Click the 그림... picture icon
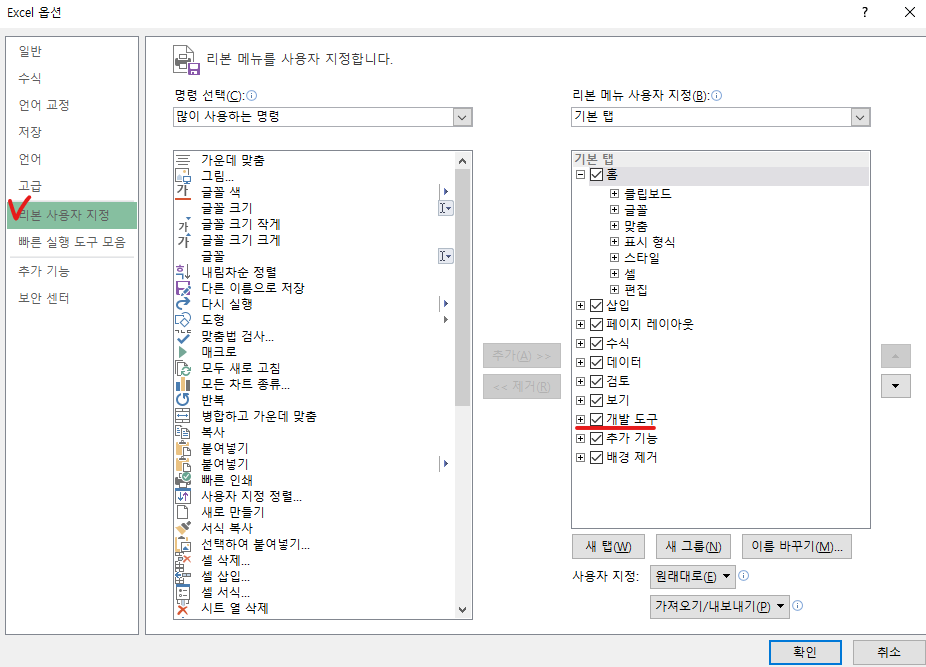 coord(183,176)
